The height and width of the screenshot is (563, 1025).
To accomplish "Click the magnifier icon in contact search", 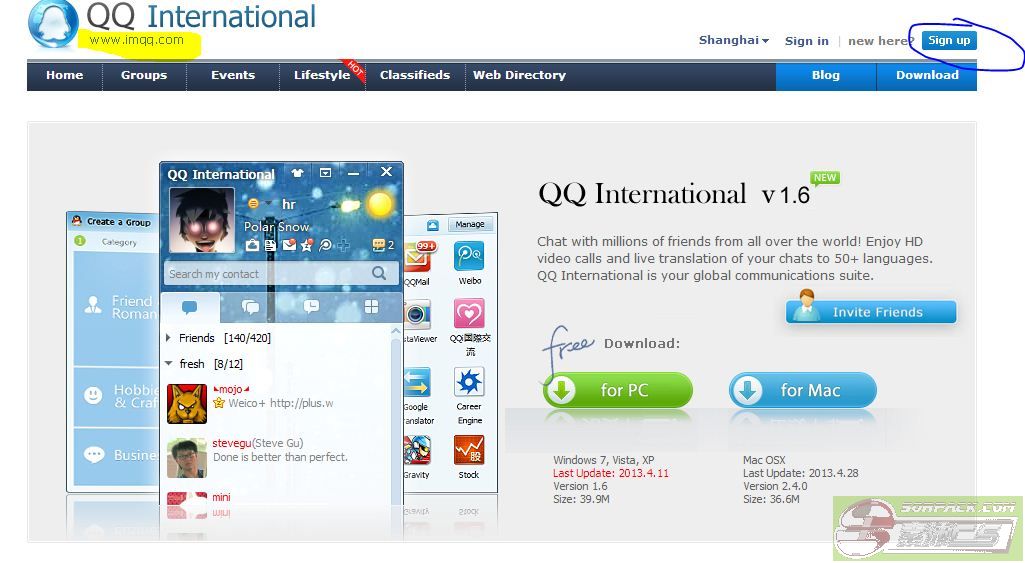I will click(379, 273).
